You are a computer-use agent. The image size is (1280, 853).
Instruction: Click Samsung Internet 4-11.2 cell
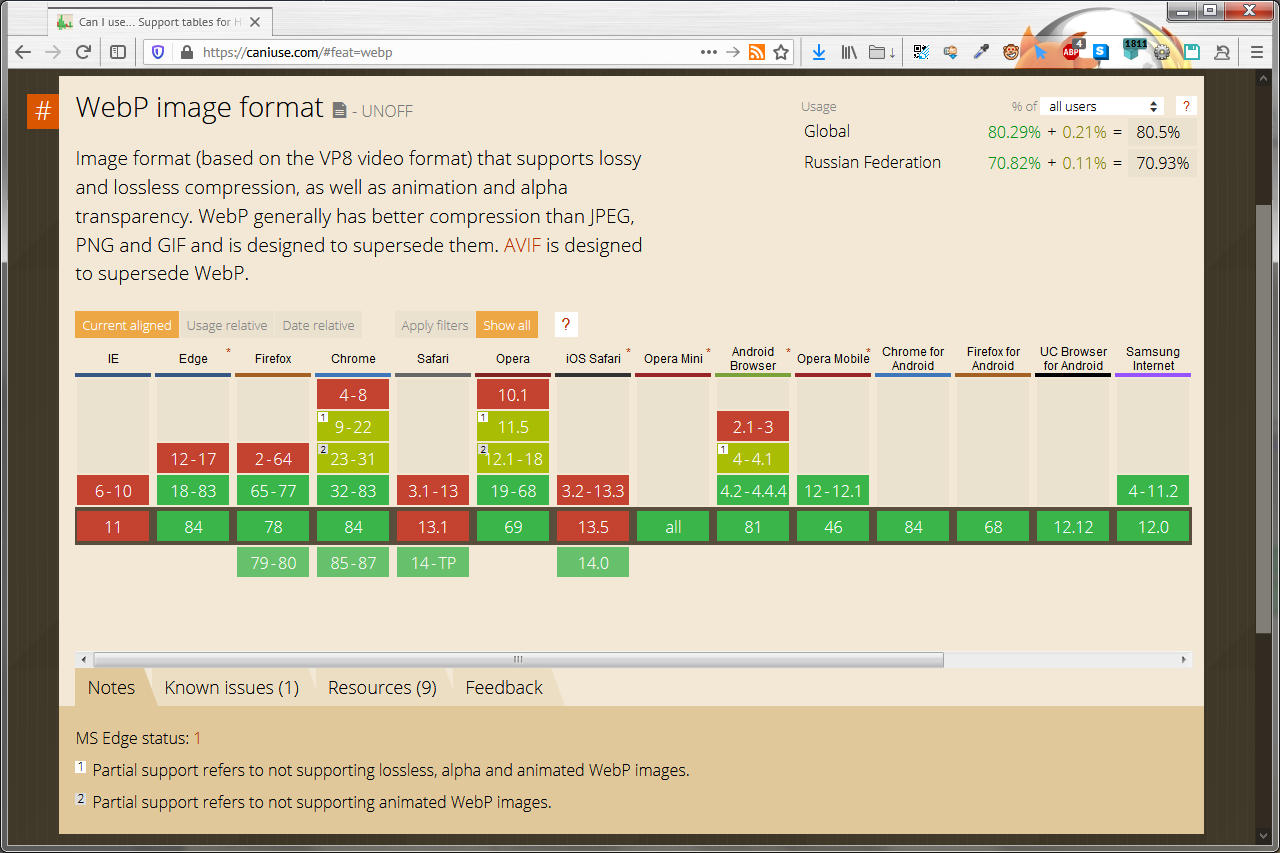1153,491
